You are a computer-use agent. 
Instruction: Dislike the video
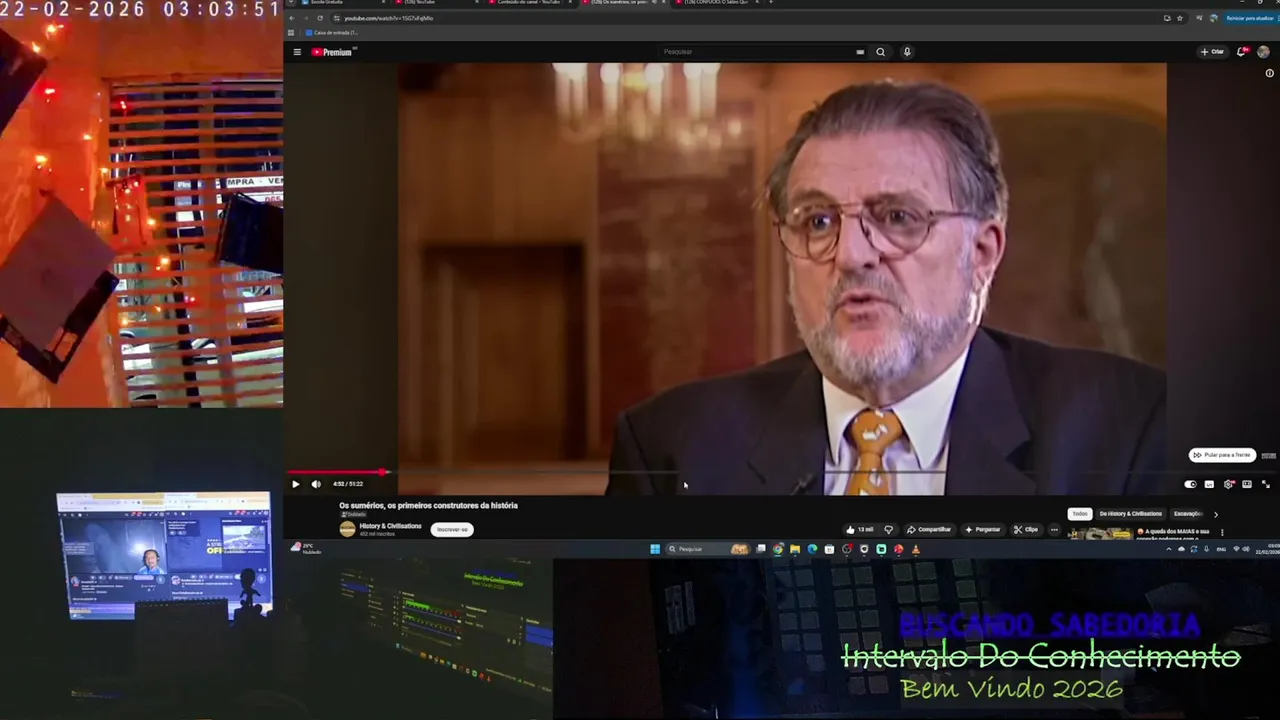click(888, 530)
